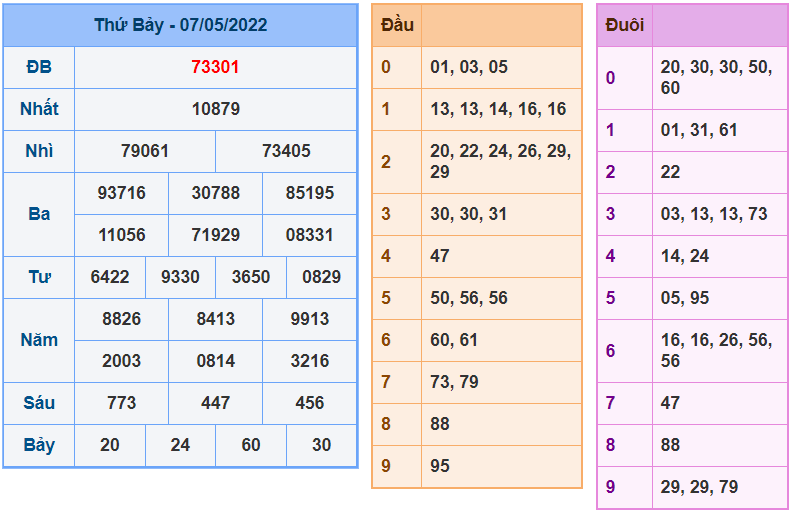Click the 'Bảy' row label
This screenshot has height=513, width=791.
point(39,444)
